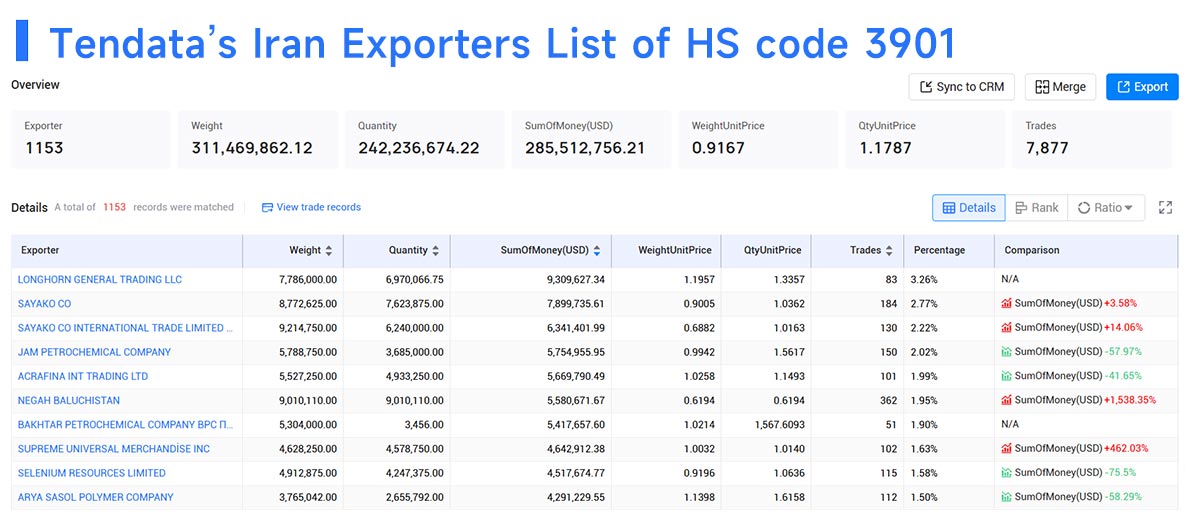This screenshot has height=518, width=1190.
Task: Open NEGAH BALUCHISTAN exporter link
Action: pos(69,400)
